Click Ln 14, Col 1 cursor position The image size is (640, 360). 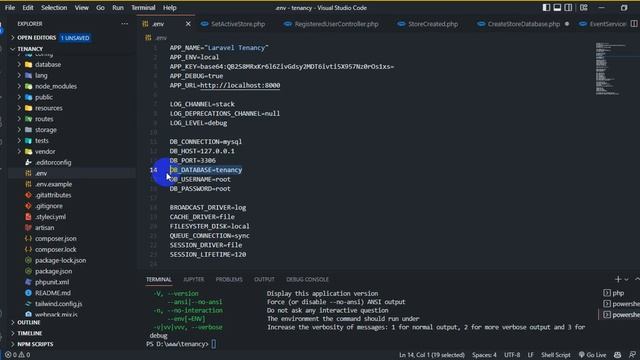point(432,355)
